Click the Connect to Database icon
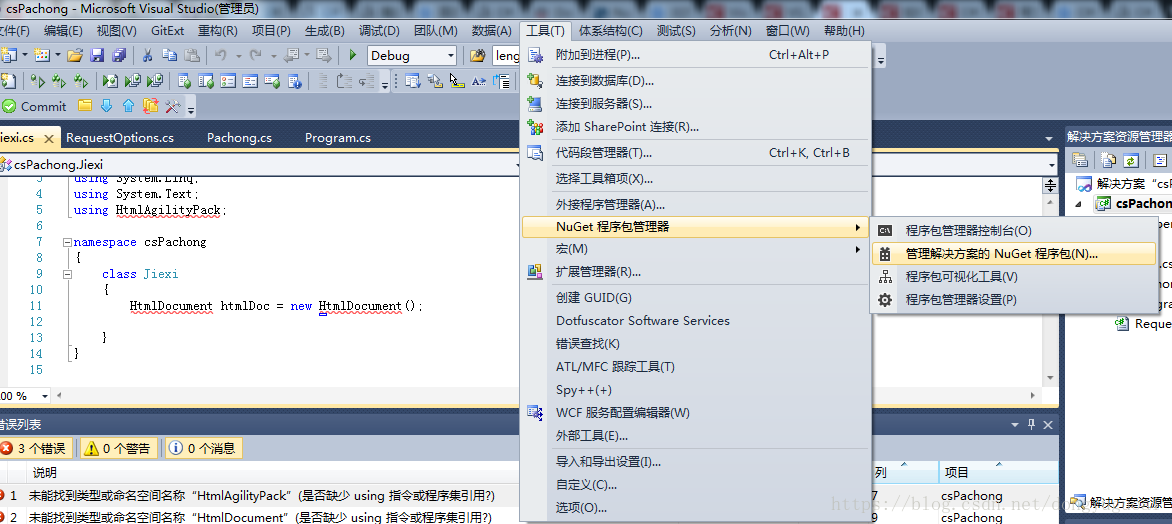 coord(535,81)
